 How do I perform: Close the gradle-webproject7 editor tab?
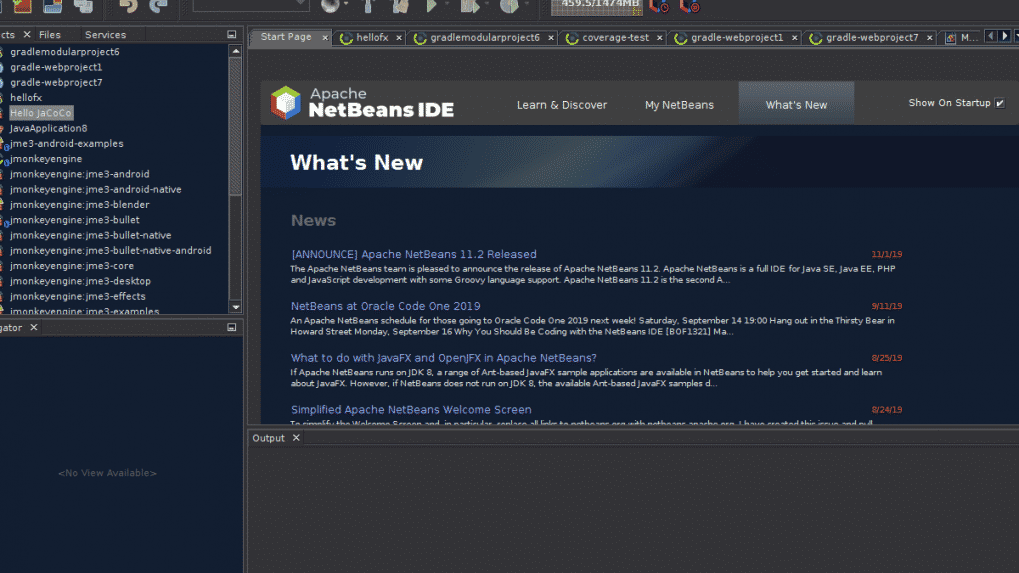[930, 38]
